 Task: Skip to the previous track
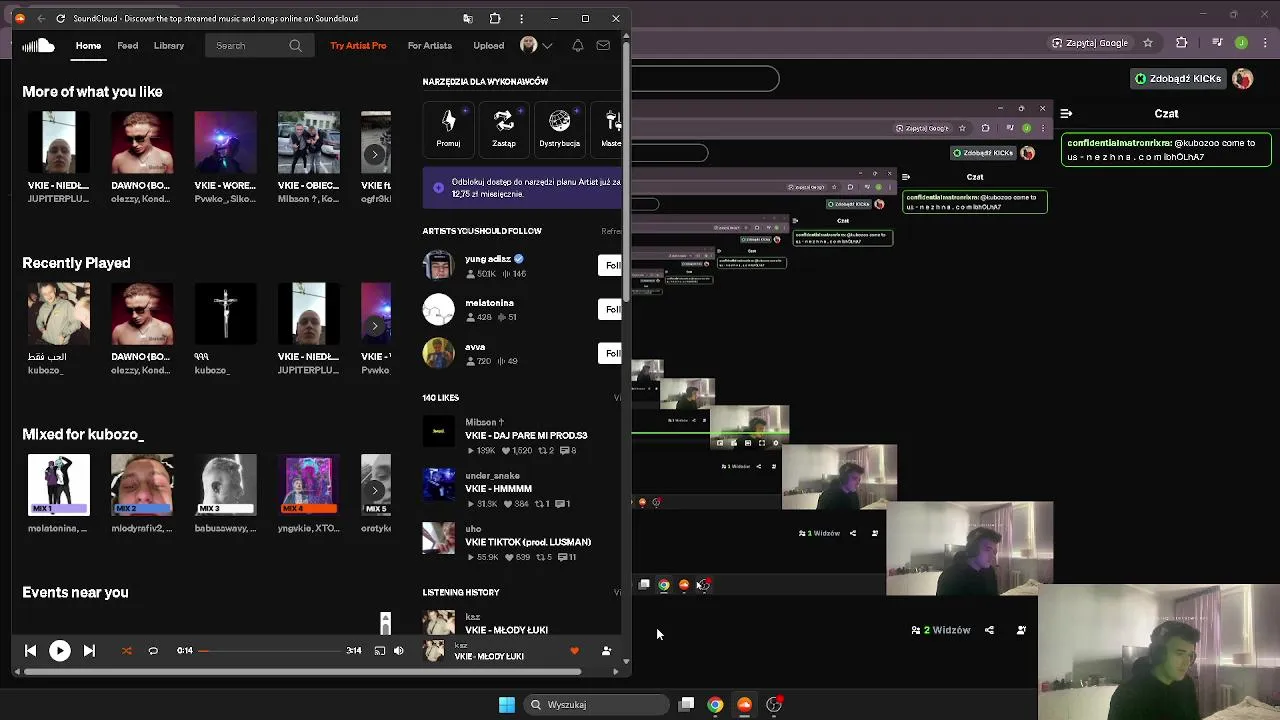click(30, 651)
